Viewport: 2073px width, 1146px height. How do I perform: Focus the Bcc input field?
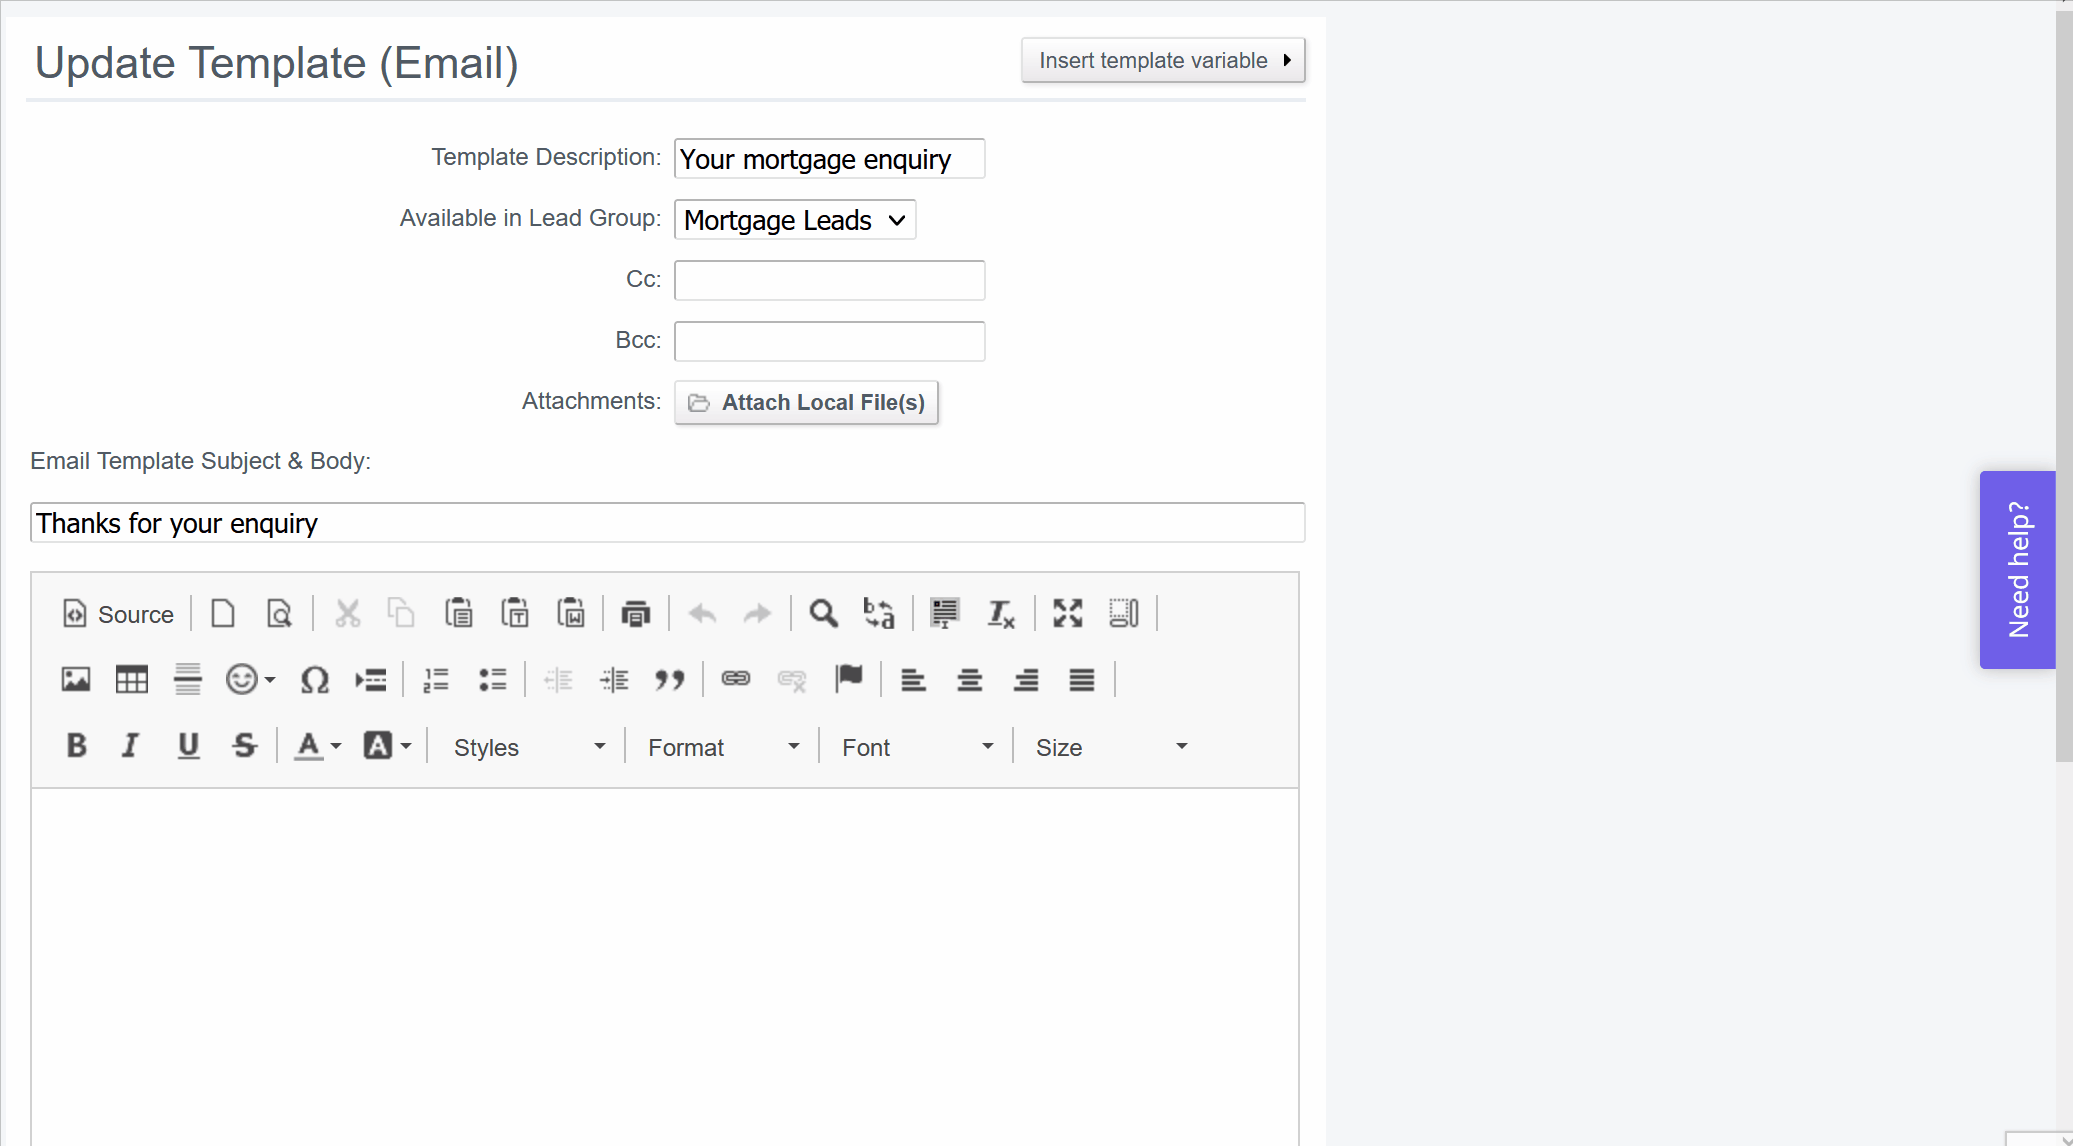click(x=829, y=341)
